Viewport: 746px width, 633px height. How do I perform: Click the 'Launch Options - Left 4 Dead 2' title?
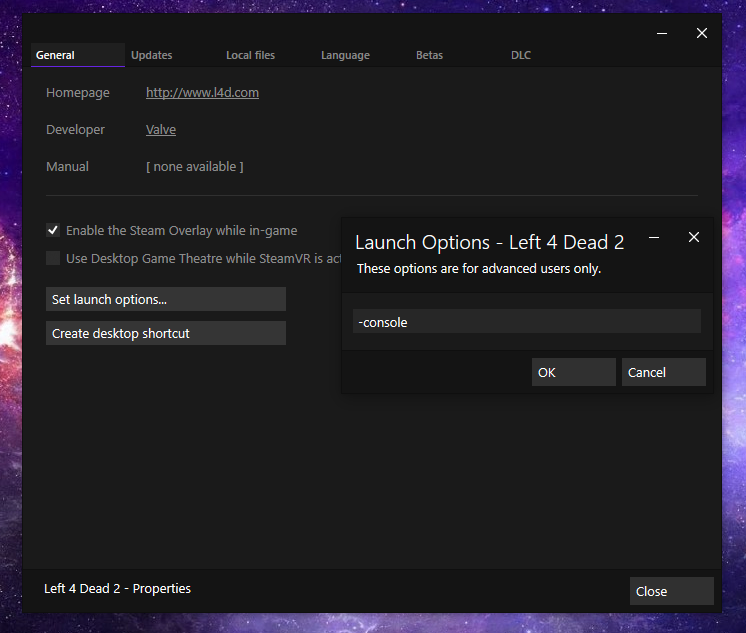click(490, 242)
